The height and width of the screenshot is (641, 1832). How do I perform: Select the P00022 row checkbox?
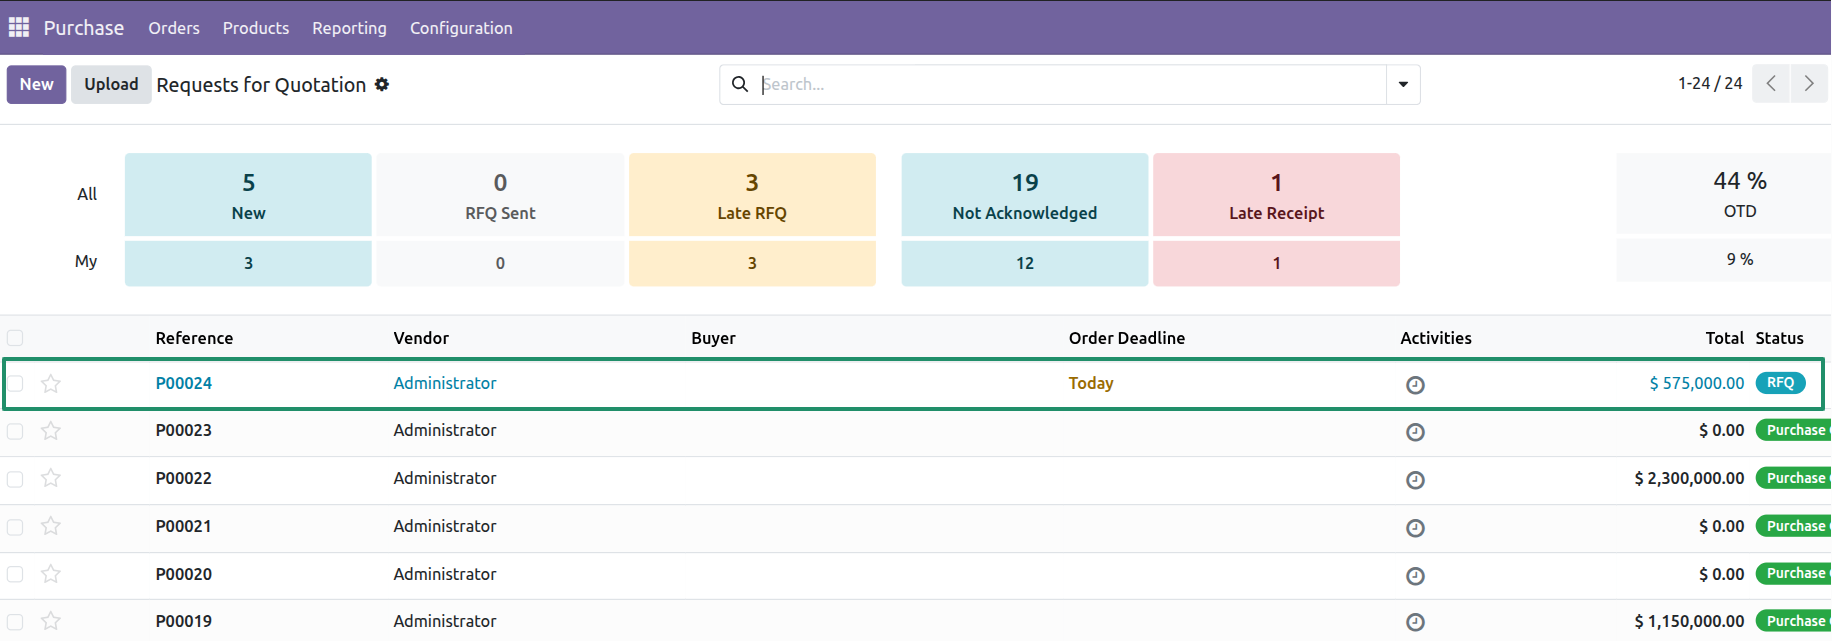click(15, 479)
